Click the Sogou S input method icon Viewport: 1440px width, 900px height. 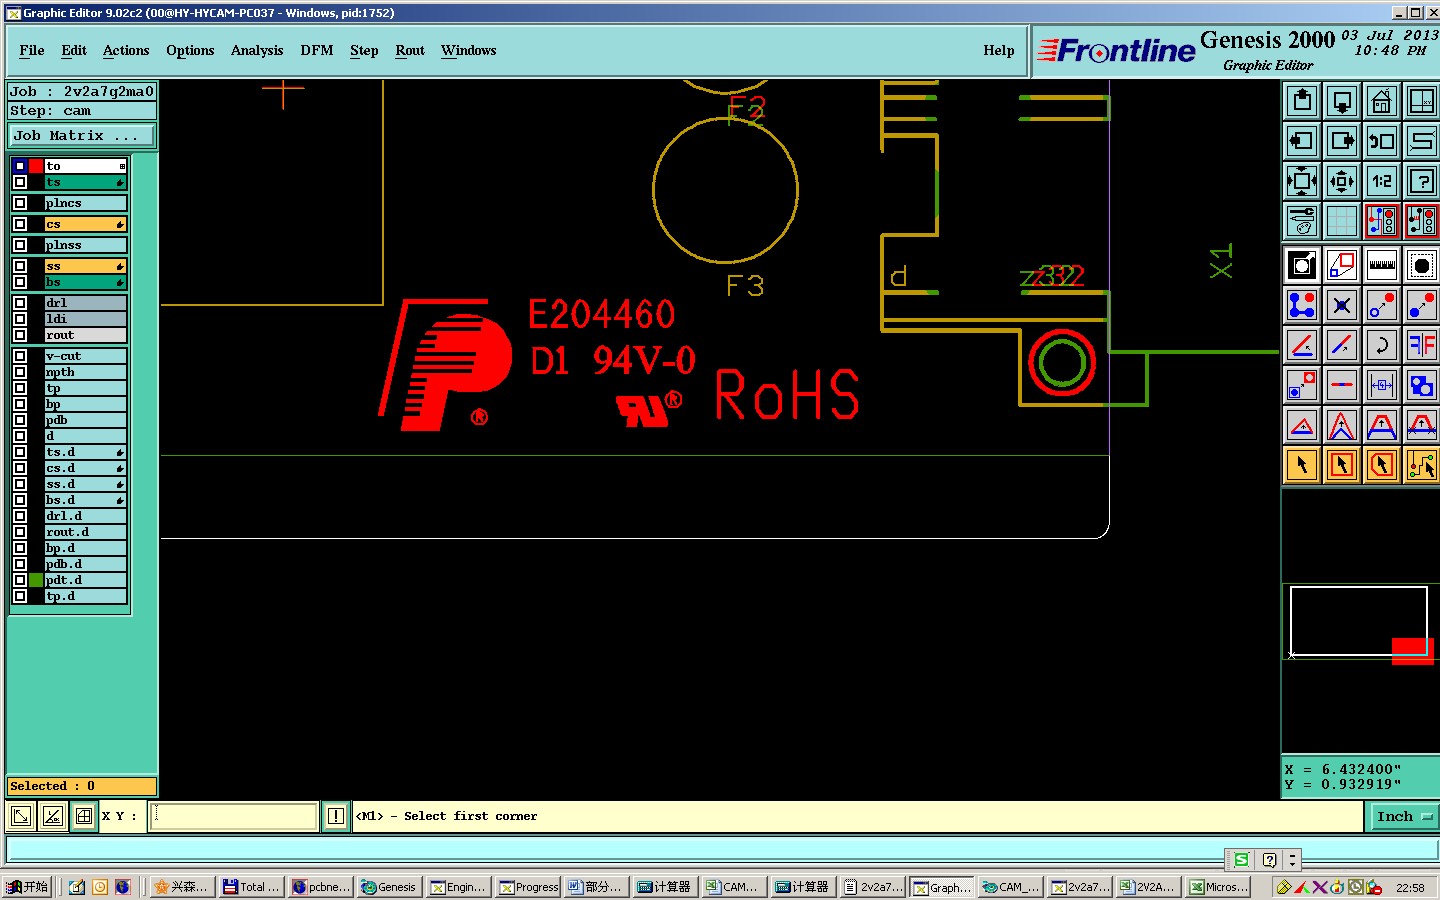(x=1242, y=860)
